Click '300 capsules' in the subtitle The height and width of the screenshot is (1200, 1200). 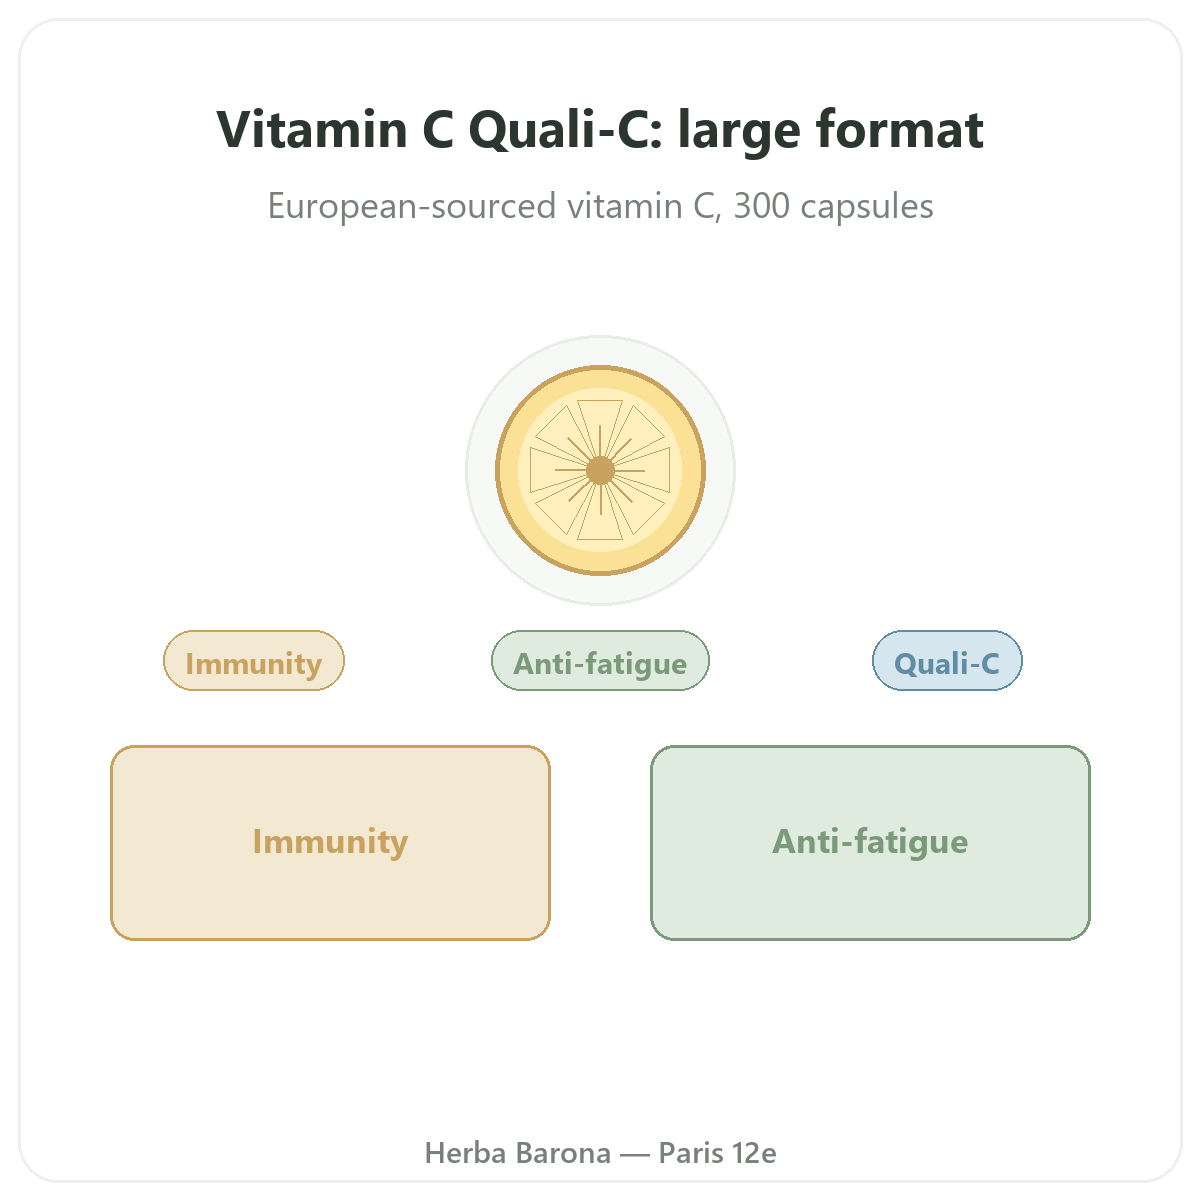833,206
